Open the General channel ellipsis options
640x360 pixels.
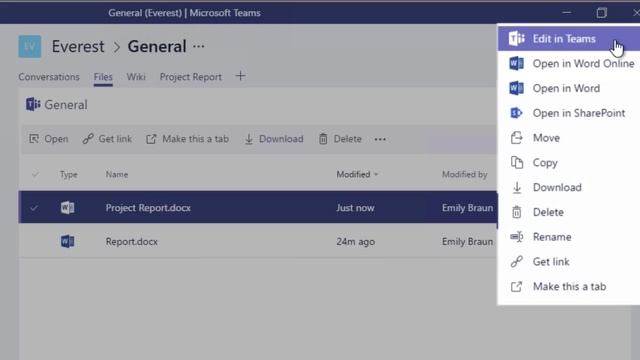199,46
